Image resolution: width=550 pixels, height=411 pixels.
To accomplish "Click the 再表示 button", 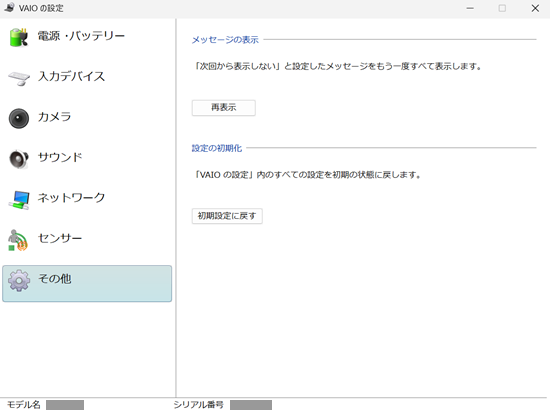I will pos(223,108).
